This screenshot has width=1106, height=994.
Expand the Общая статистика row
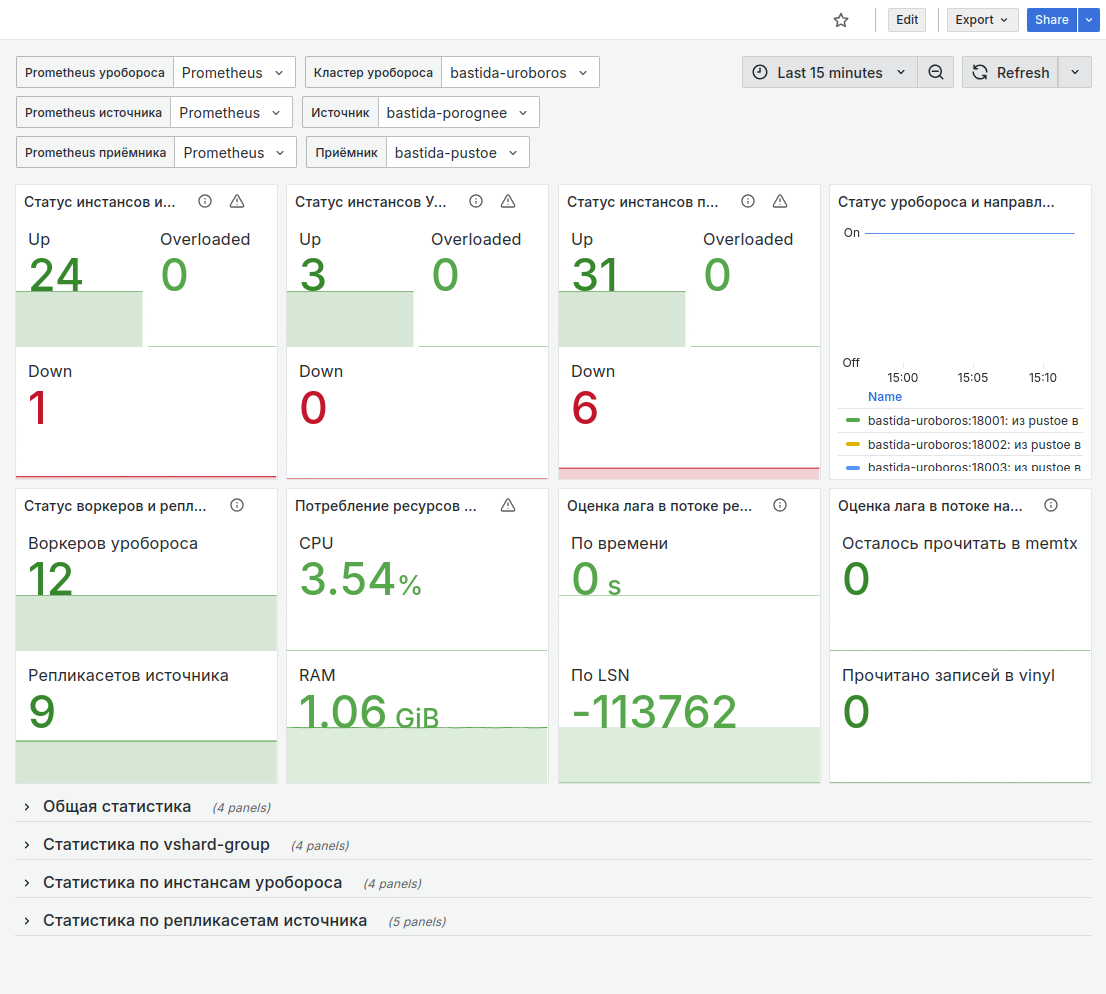pyautogui.click(x=117, y=806)
